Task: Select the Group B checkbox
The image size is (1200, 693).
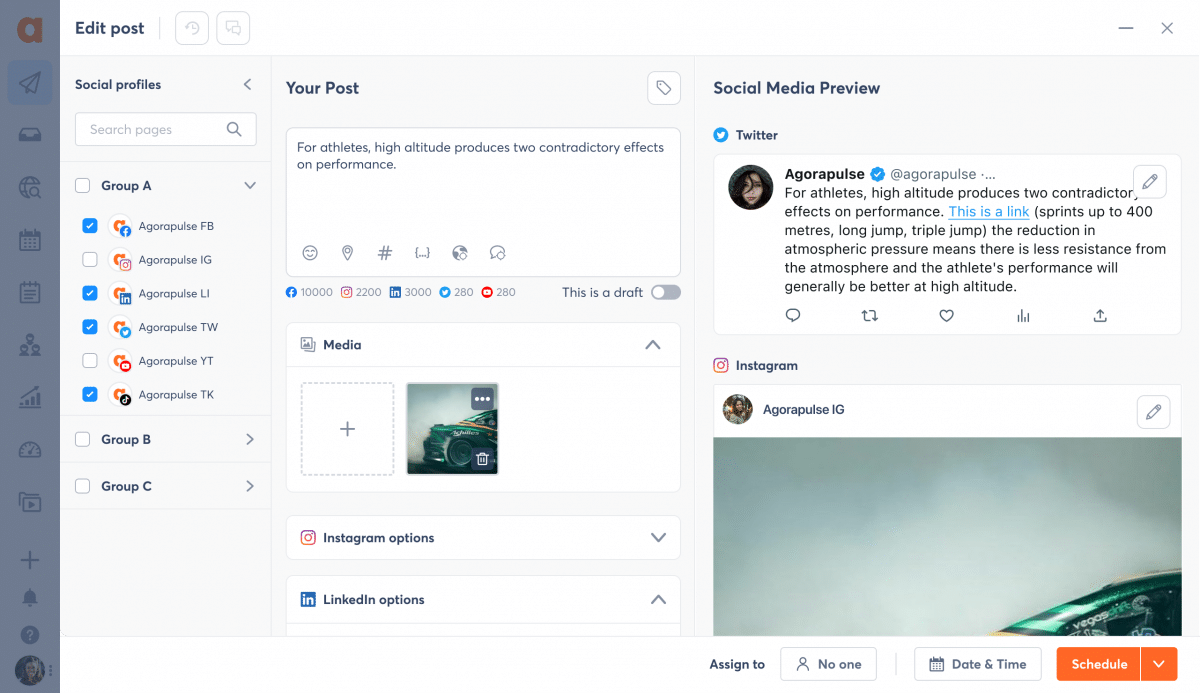Action: click(83, 439)
